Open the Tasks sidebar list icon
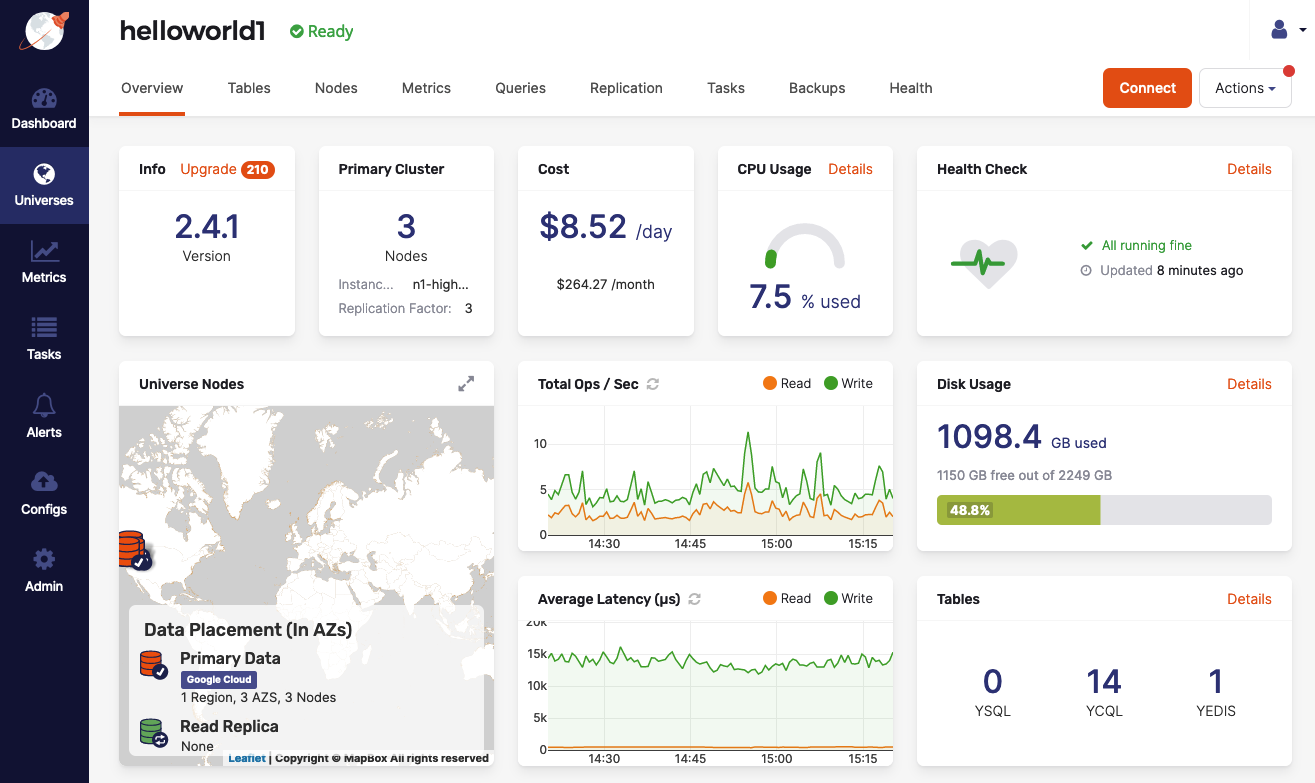The height and width of the screenshot is (783, 1315). [x=44, y=328]
